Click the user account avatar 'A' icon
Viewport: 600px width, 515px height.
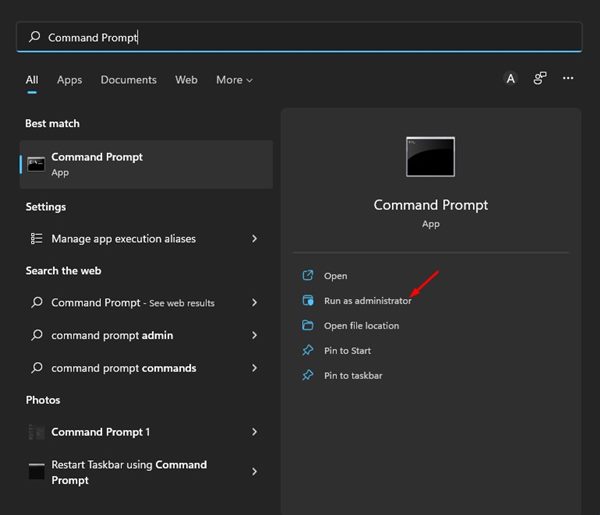pyautogui.click(x=511, y=79)
